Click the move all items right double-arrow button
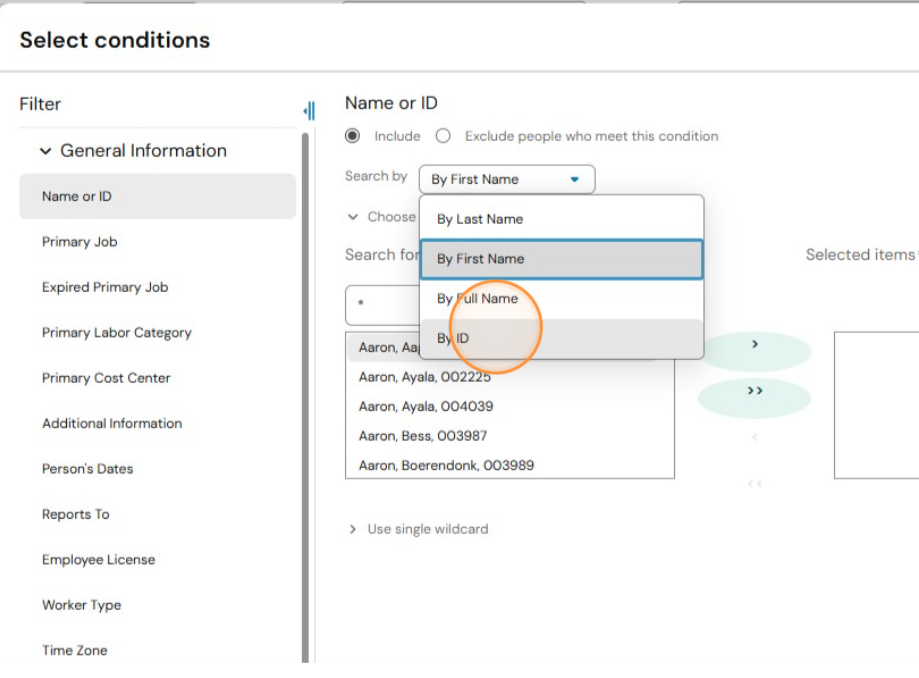This screenshot has width=919, height=678. coord(755,397)
